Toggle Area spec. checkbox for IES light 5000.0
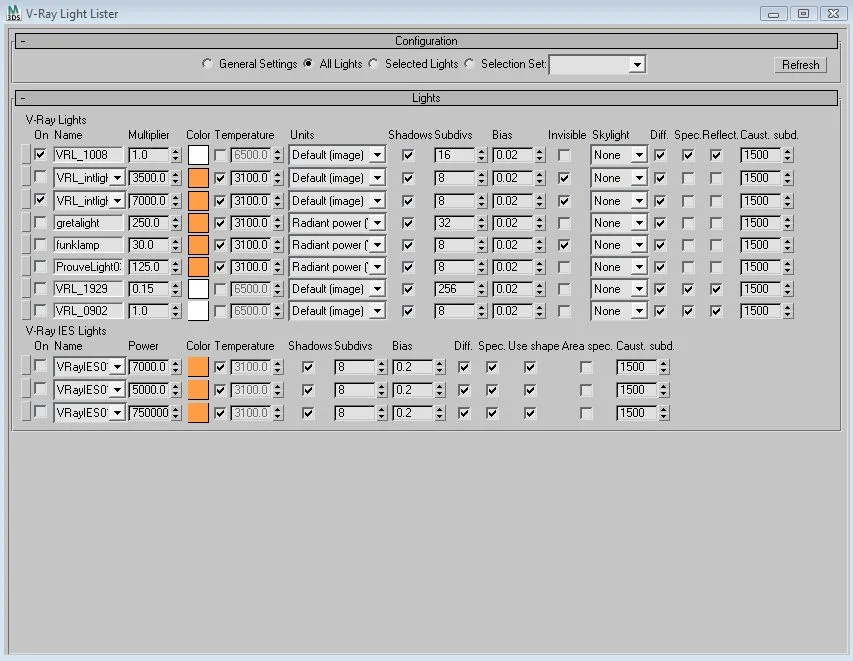853x661 pixels. [586, 390]
